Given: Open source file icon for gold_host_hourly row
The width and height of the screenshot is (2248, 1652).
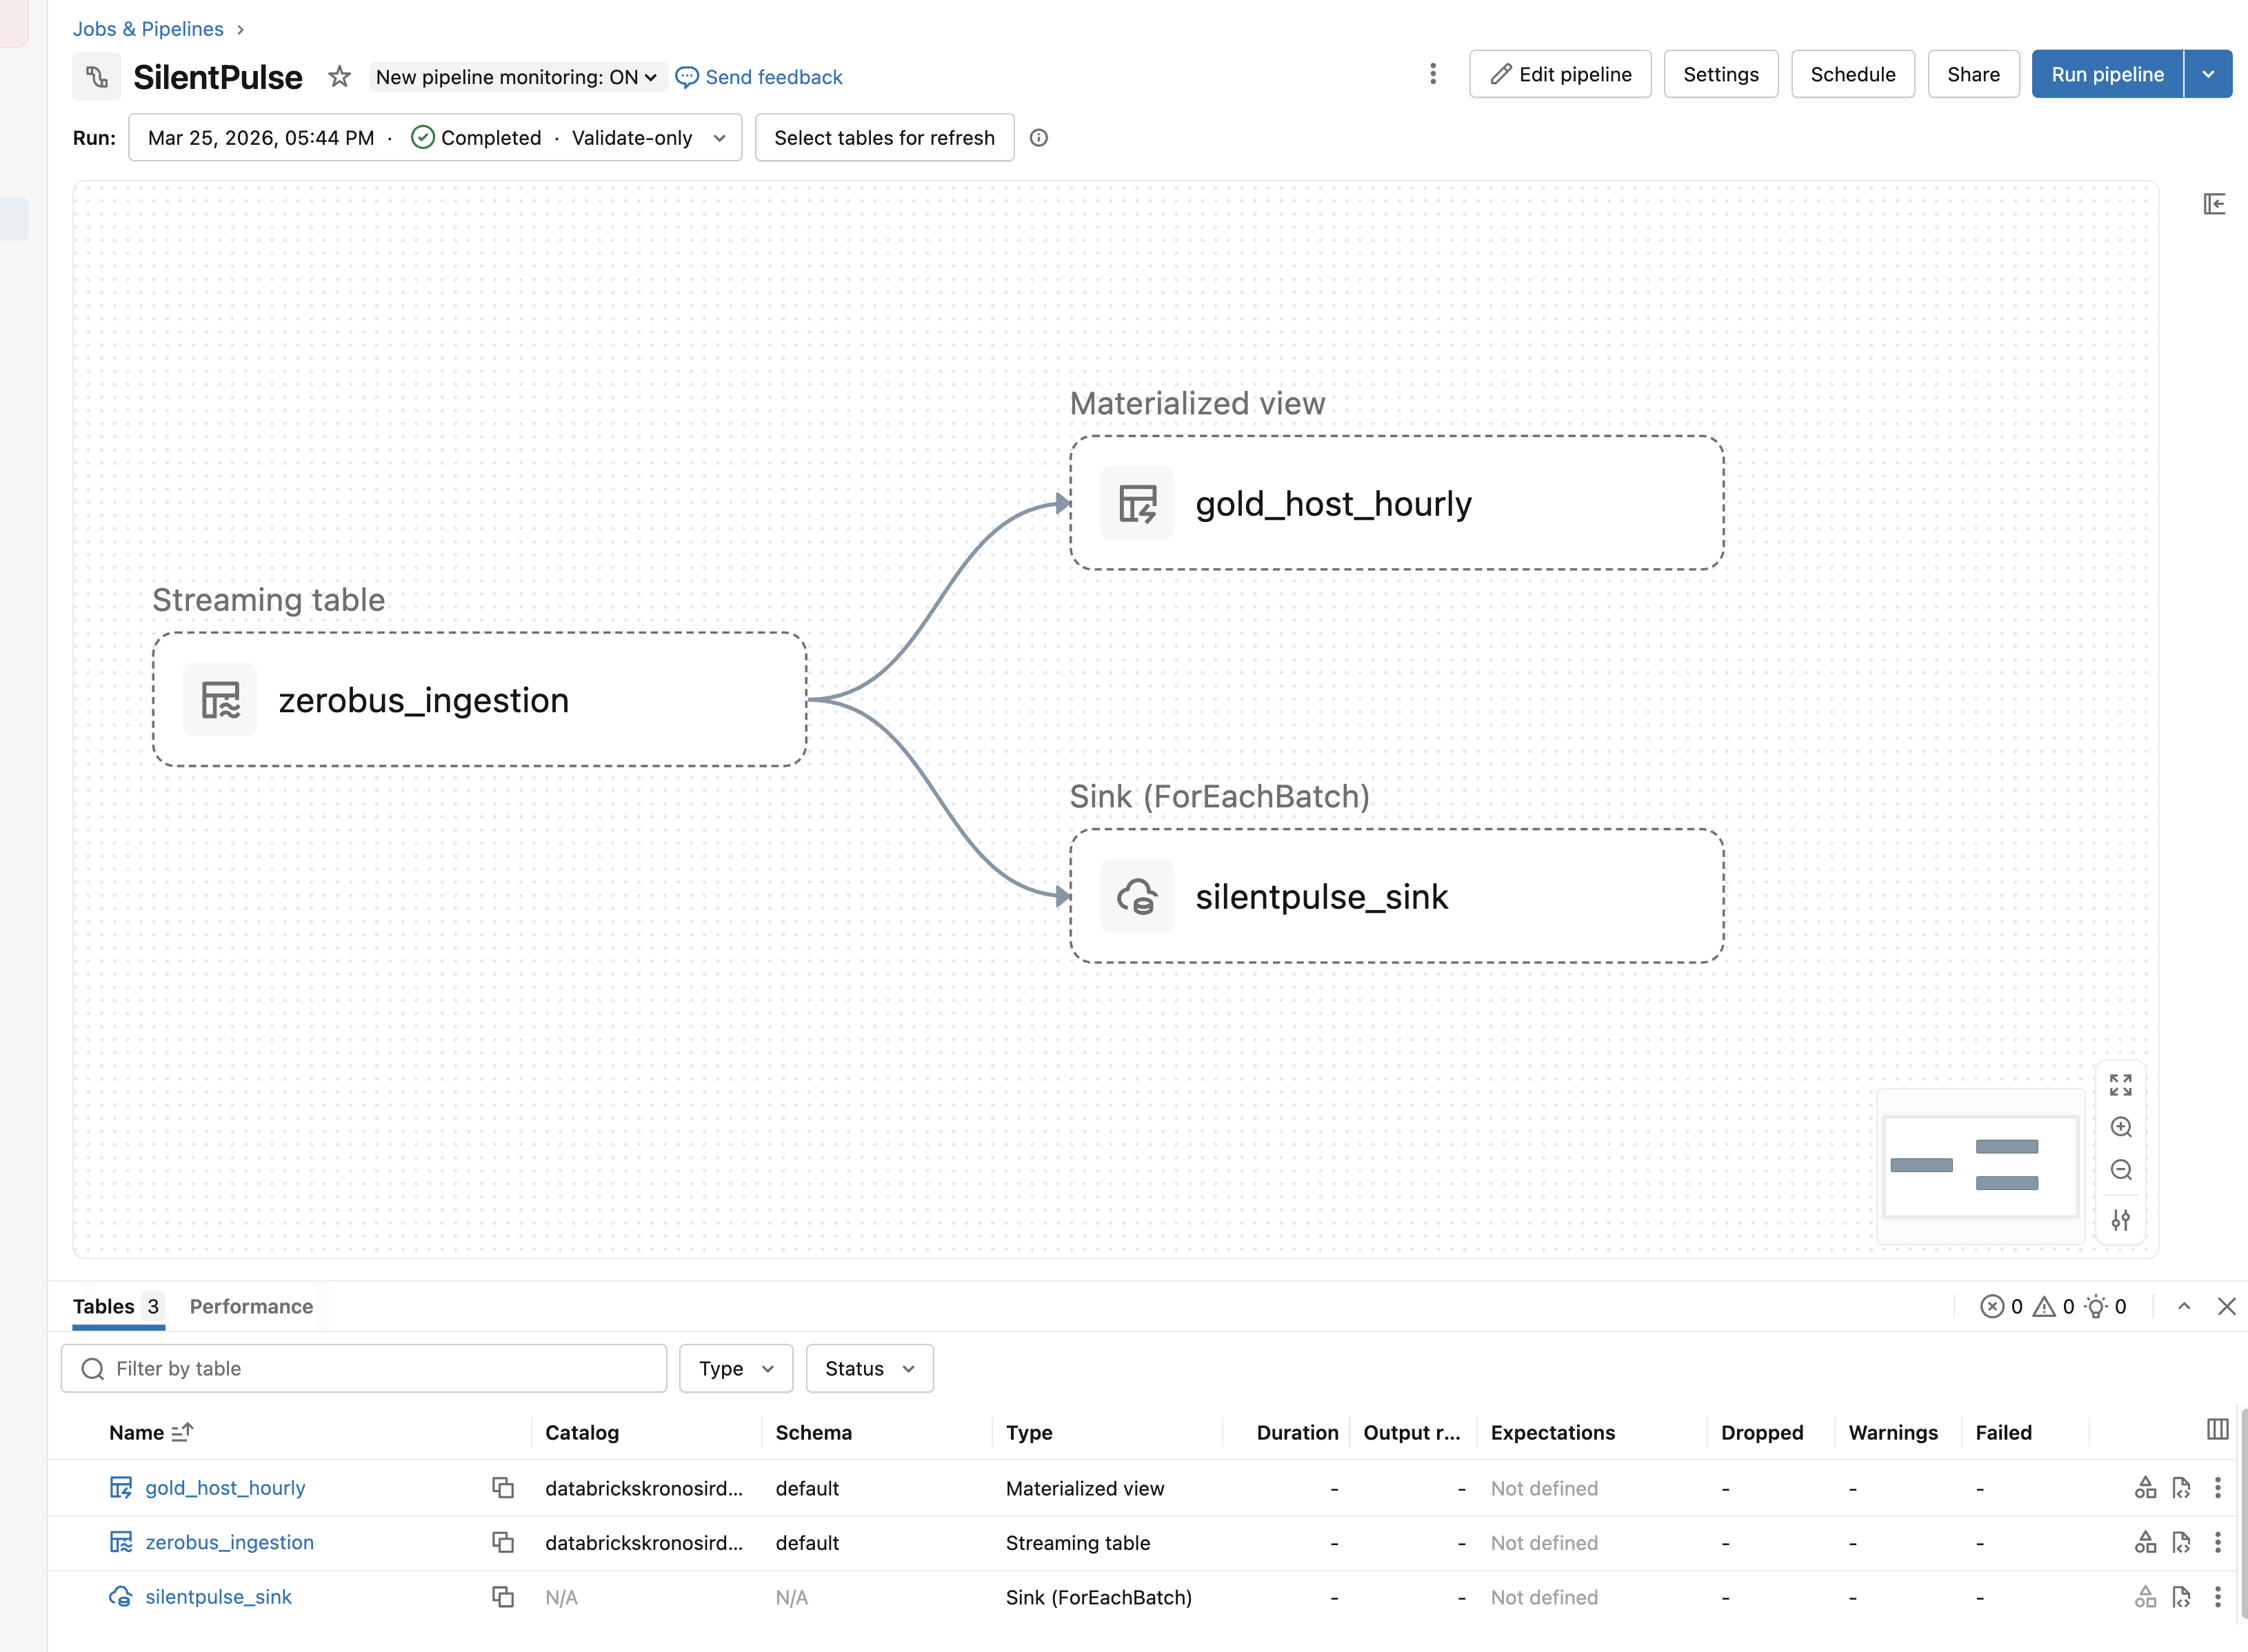Looking at the screenshot, I should point(2181,1488).
